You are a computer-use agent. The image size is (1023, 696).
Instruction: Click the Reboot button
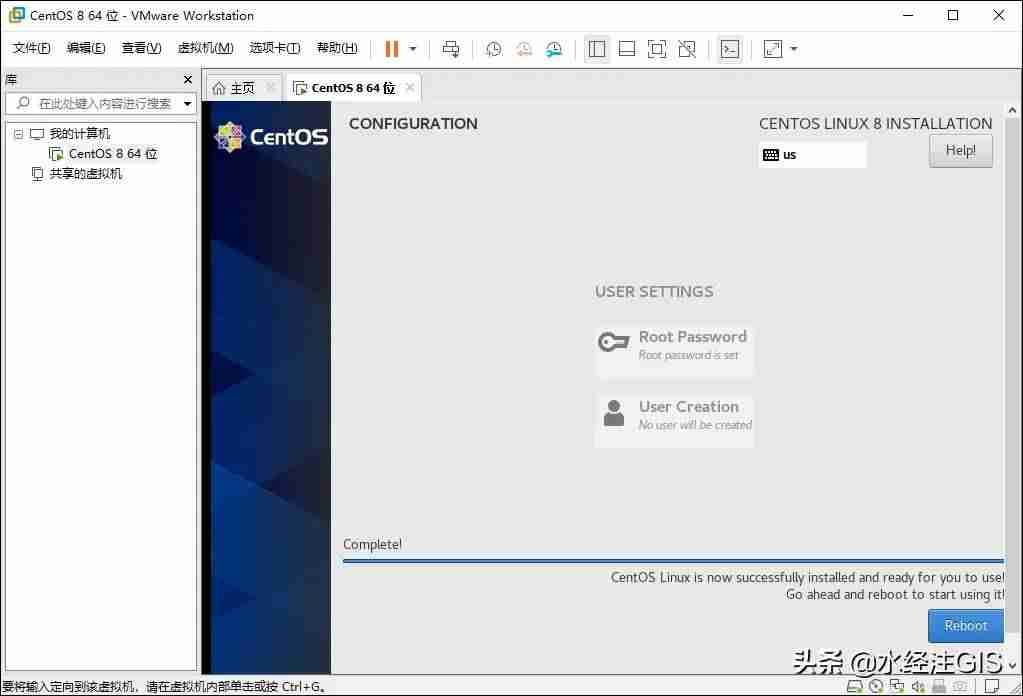tap(966, 626)
